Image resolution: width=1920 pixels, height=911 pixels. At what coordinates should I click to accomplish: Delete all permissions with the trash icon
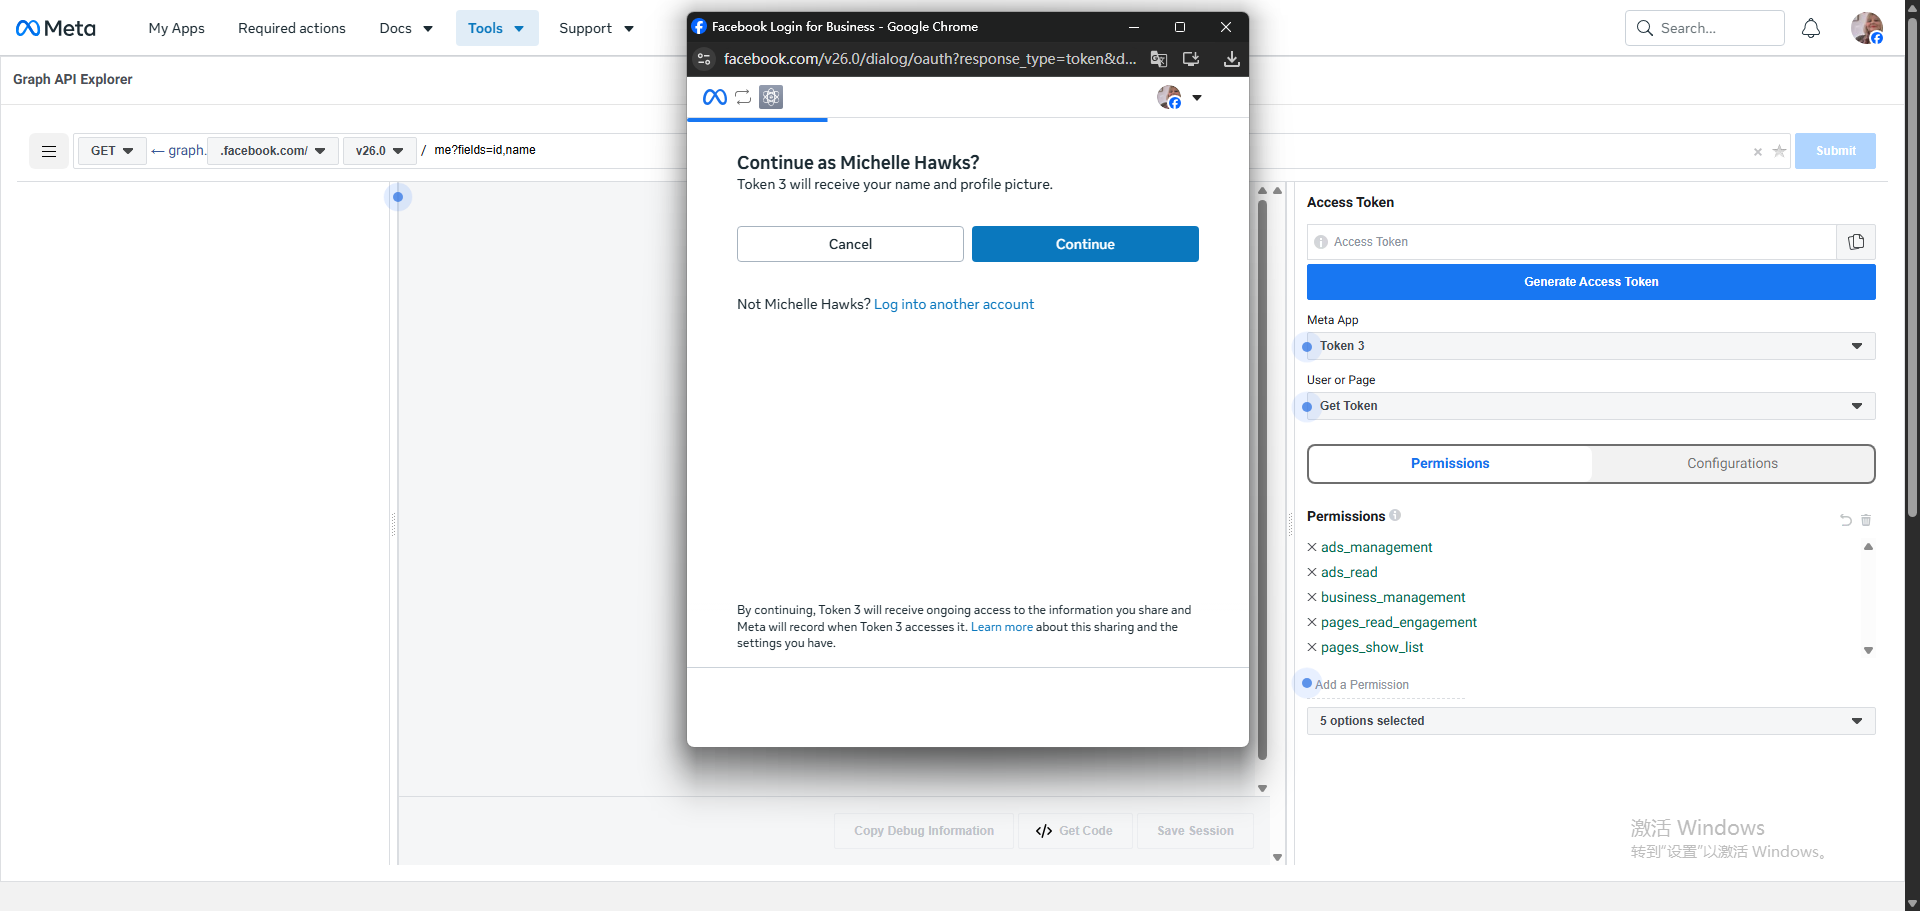coord(1866,520)
